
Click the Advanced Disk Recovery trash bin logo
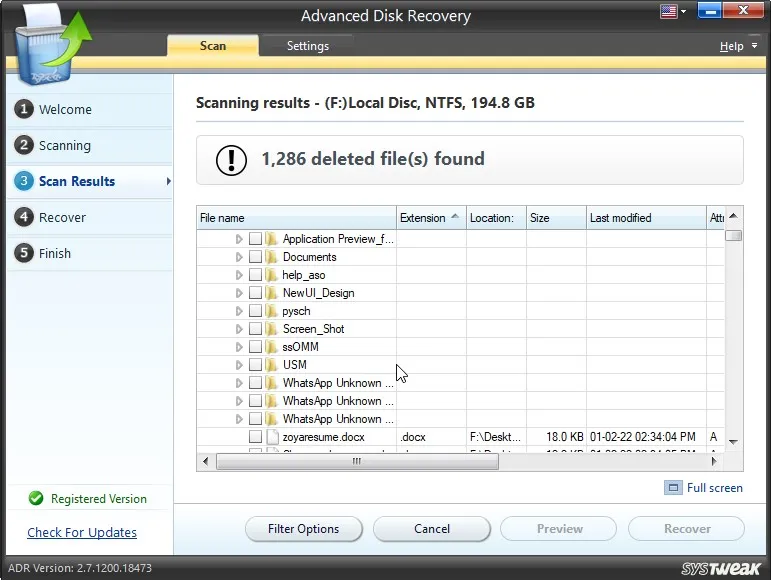click(x=52, y=47)
